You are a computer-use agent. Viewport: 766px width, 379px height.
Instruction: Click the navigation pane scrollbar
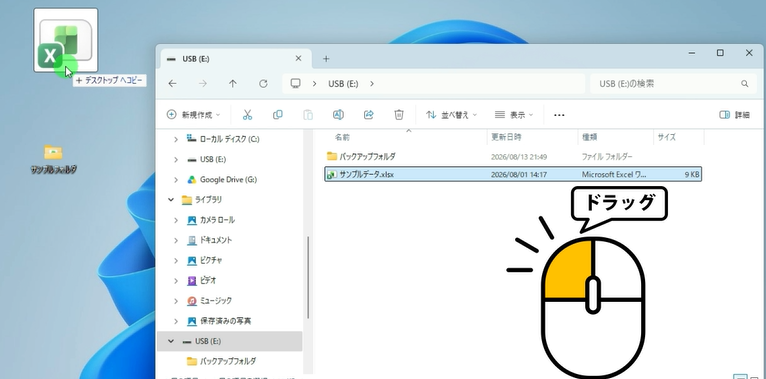click(308, 277)
